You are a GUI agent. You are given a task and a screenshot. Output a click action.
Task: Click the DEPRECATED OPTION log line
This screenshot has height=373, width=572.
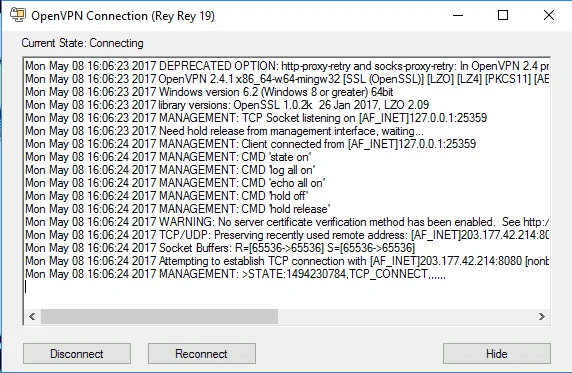click(x=287, y=66)
